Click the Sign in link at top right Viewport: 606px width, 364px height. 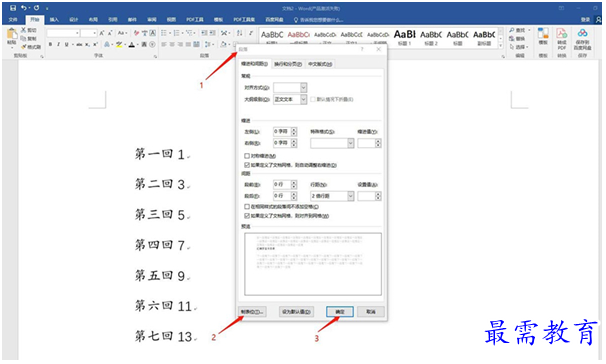(586, 19)
